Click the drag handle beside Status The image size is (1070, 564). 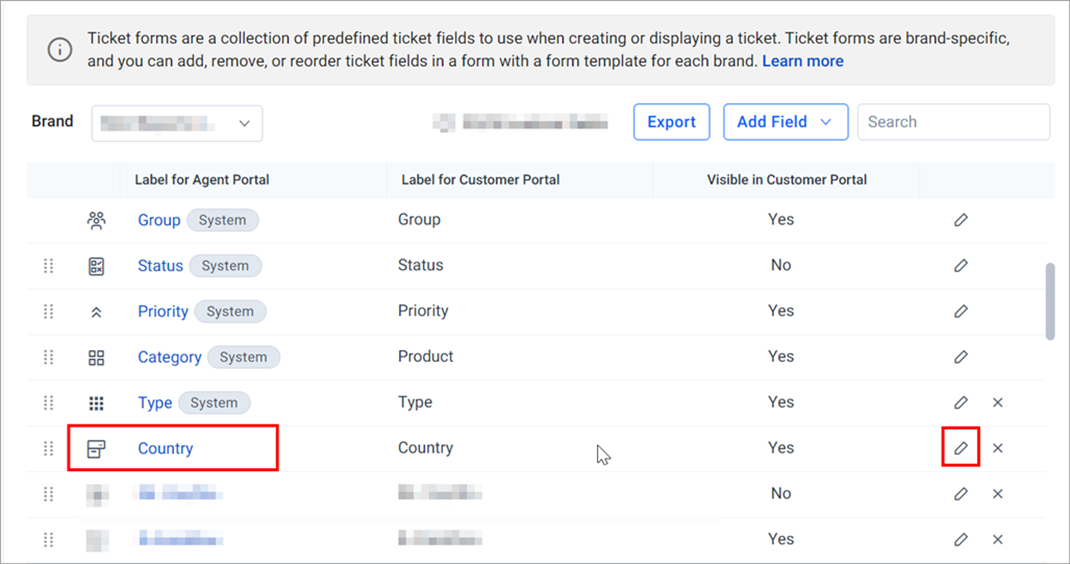(48, 266)
